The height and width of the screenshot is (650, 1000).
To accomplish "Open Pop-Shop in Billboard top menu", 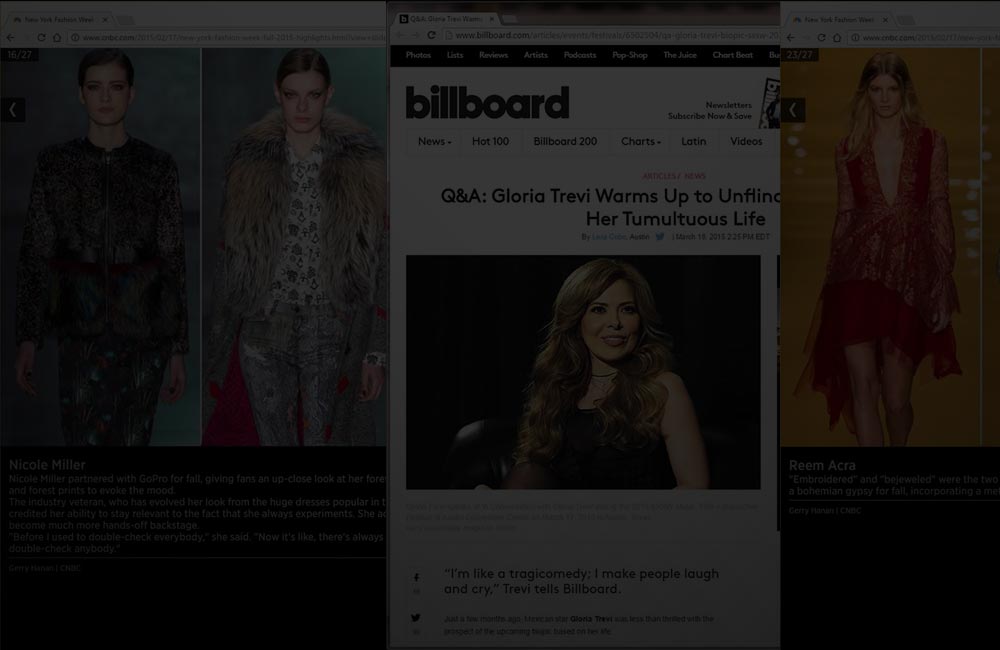I will 629,55.
